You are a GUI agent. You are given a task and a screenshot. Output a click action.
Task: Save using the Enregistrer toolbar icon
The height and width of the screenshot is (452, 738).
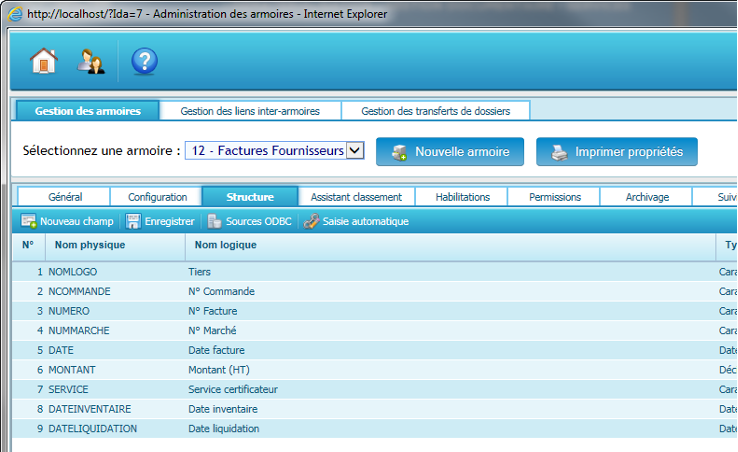[133, 221]
